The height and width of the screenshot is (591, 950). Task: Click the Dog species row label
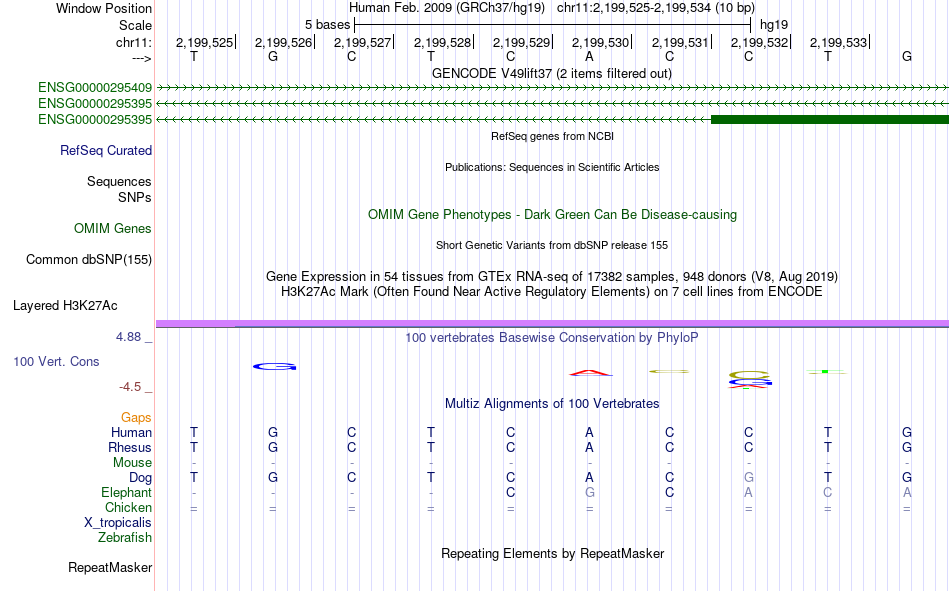tap(141, 478)
